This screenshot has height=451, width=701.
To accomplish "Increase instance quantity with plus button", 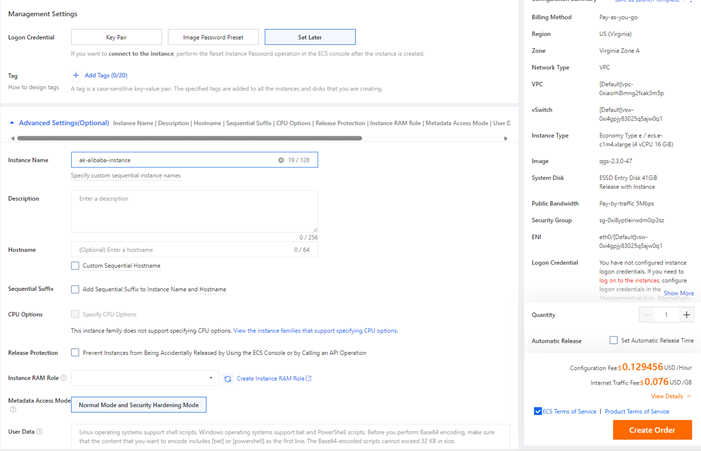I will pyautogui.click(x=687, y=315).
